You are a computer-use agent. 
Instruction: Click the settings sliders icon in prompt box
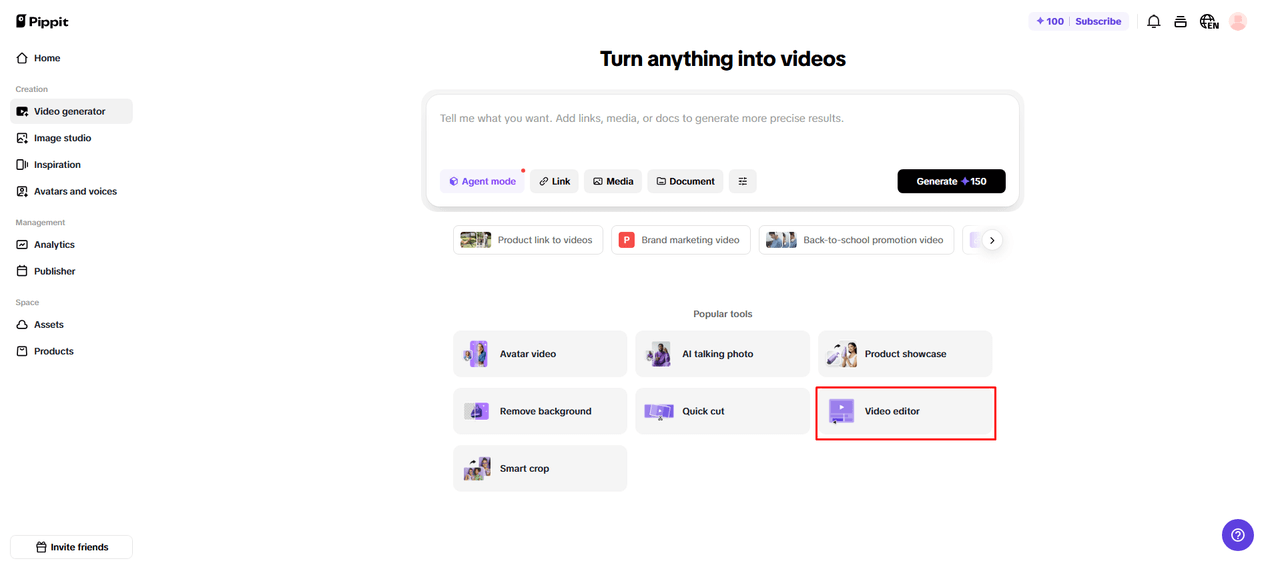pos(743,181)
